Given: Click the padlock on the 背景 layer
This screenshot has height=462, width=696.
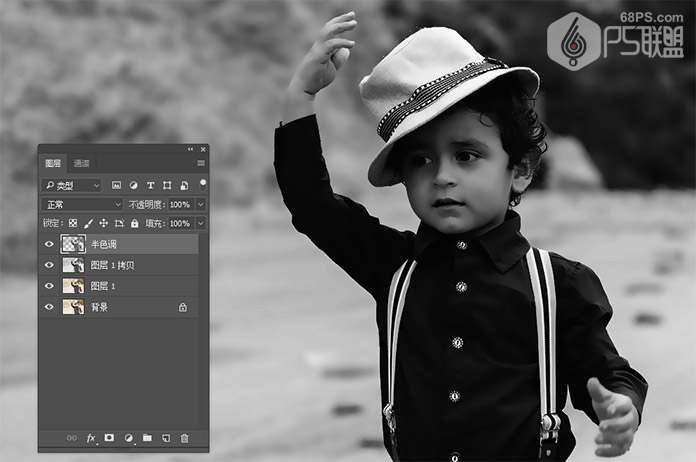Looking at the screenshot, I should coord(182,307).
